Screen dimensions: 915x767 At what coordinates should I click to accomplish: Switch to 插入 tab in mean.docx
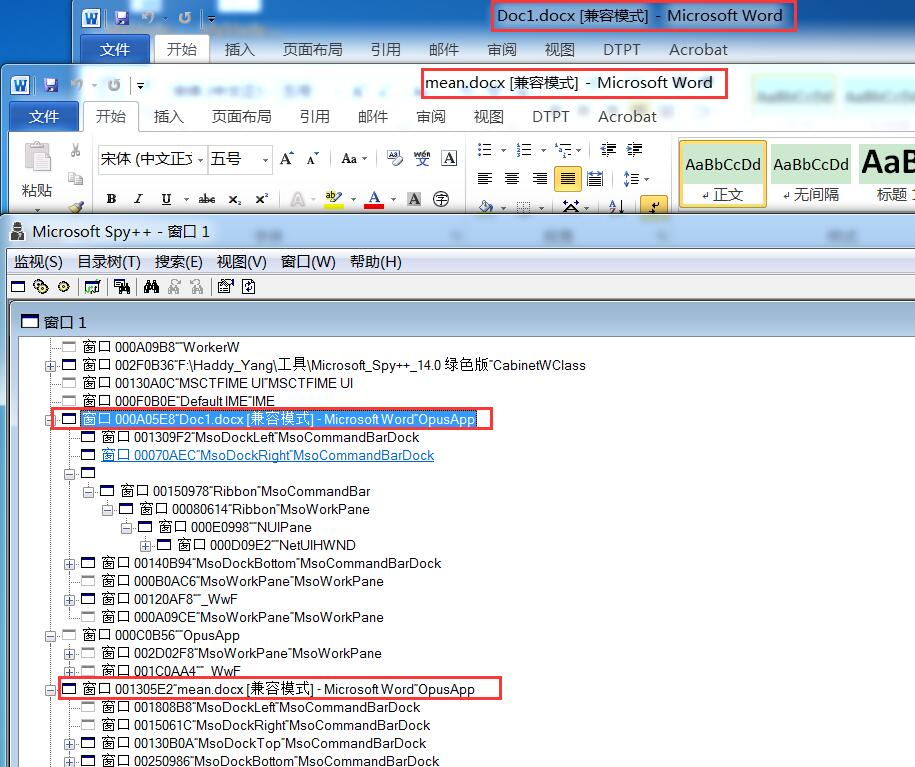(x=169, y=117)
